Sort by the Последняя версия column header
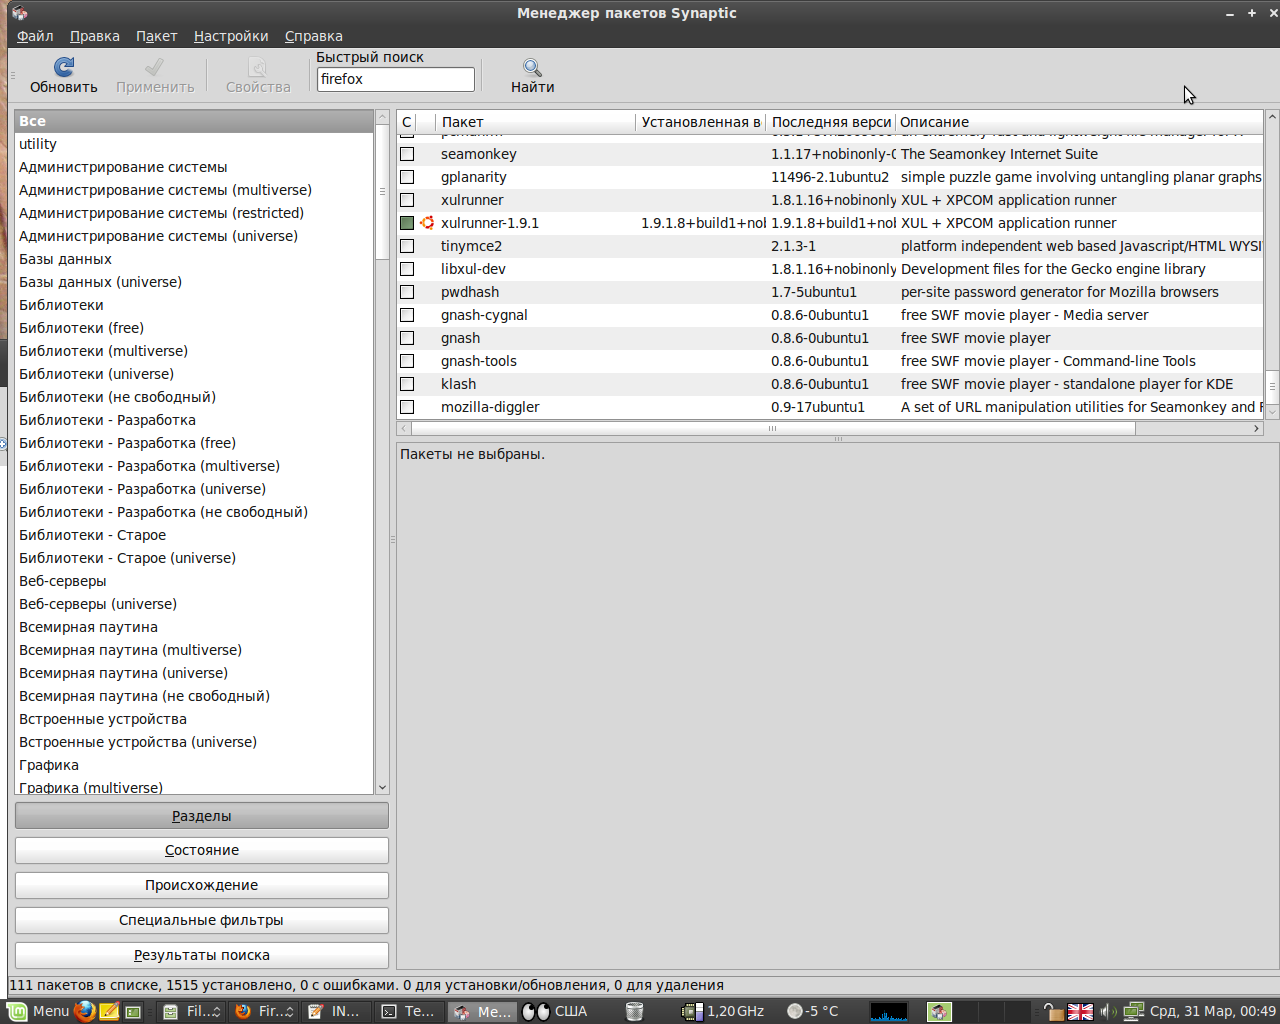 pyautogui.click(x=831, y=122)
